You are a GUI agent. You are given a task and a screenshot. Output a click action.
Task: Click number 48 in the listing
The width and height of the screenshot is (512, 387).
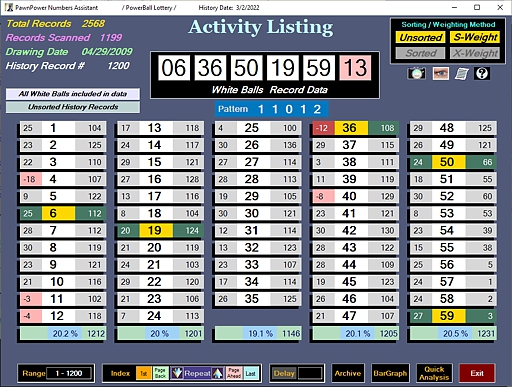pyautogui.click(x=449, y=128)
